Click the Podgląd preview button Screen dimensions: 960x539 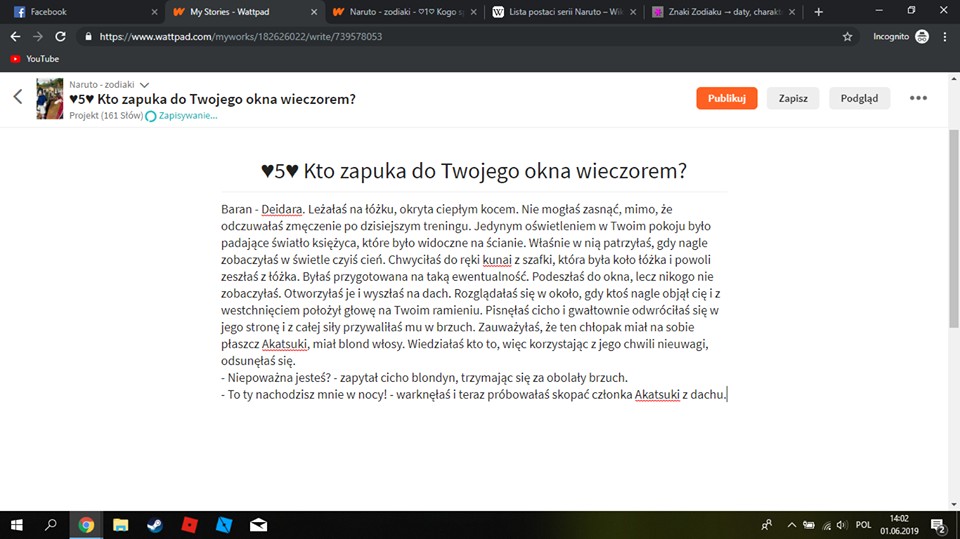pos(859,98)
